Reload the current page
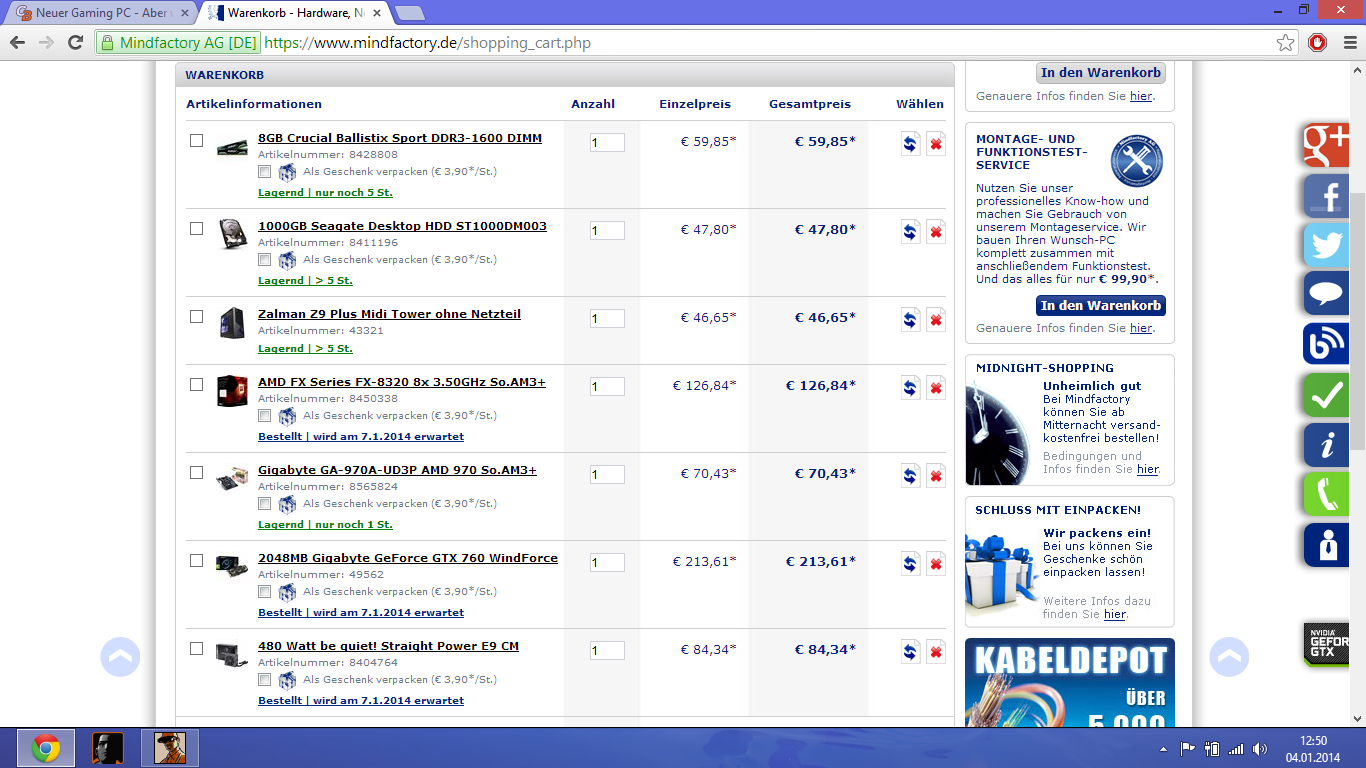Screen dimensions: 1366x768 pyautogui.click(x=75, y=42)
